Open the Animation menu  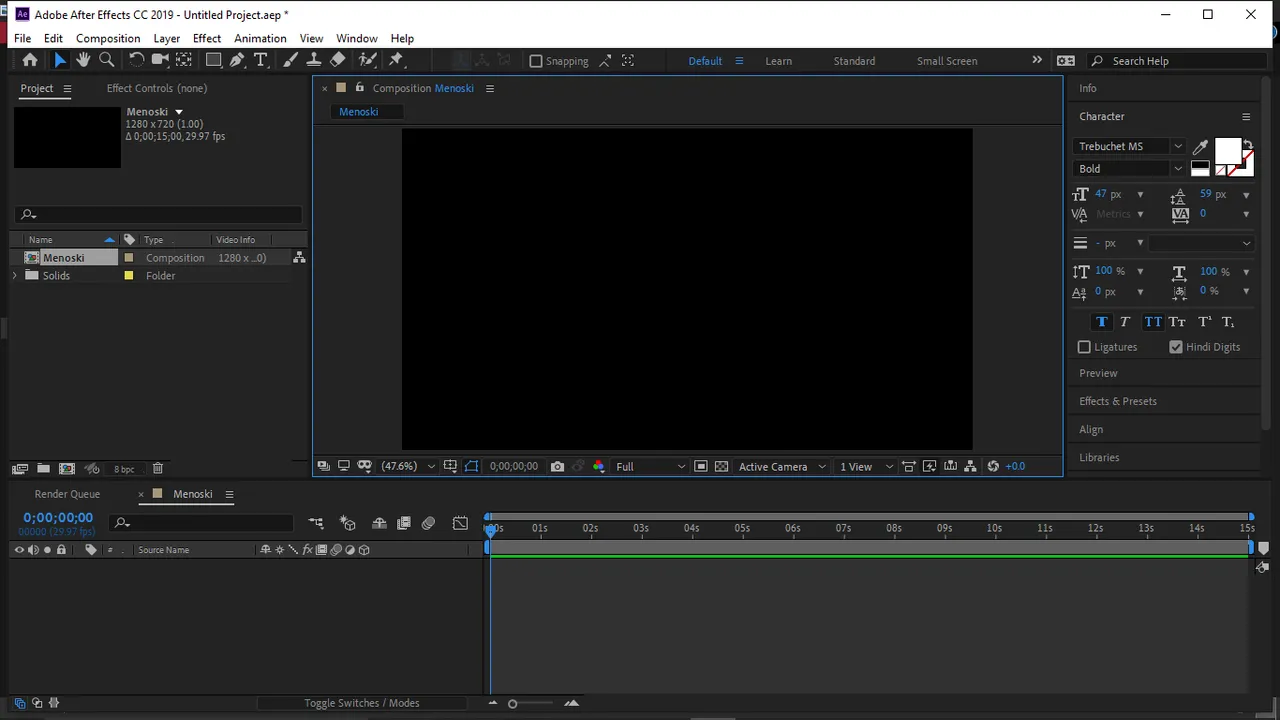tap(260, 38)
